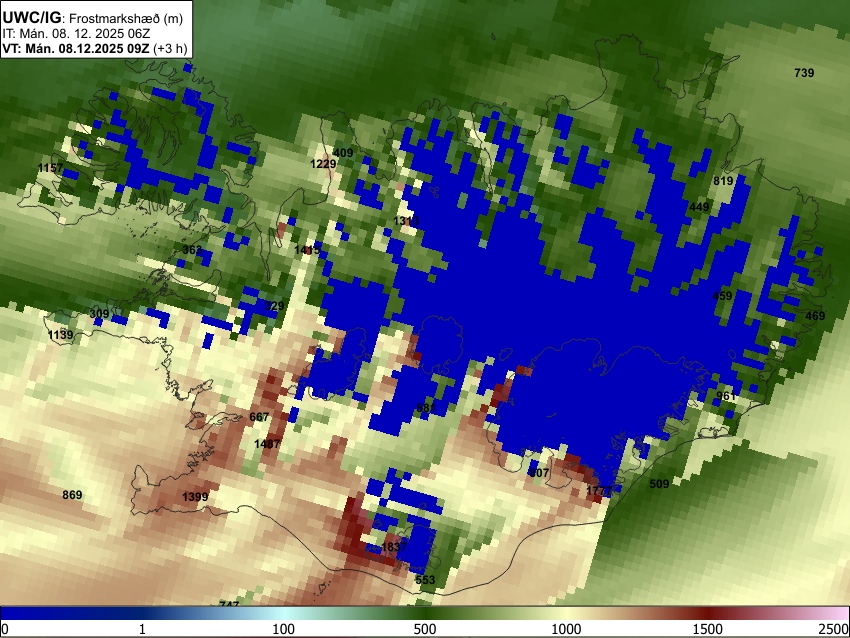Click the 961 value label
Screen dimensions: 850x638
coord(726,396)
